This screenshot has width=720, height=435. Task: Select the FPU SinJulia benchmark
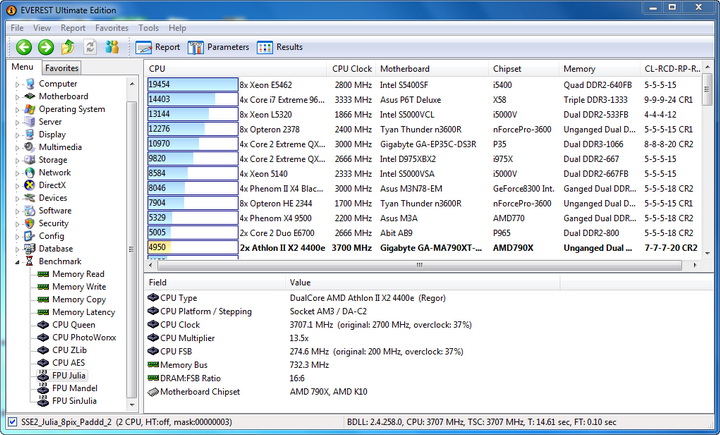[x=74, y=401]
